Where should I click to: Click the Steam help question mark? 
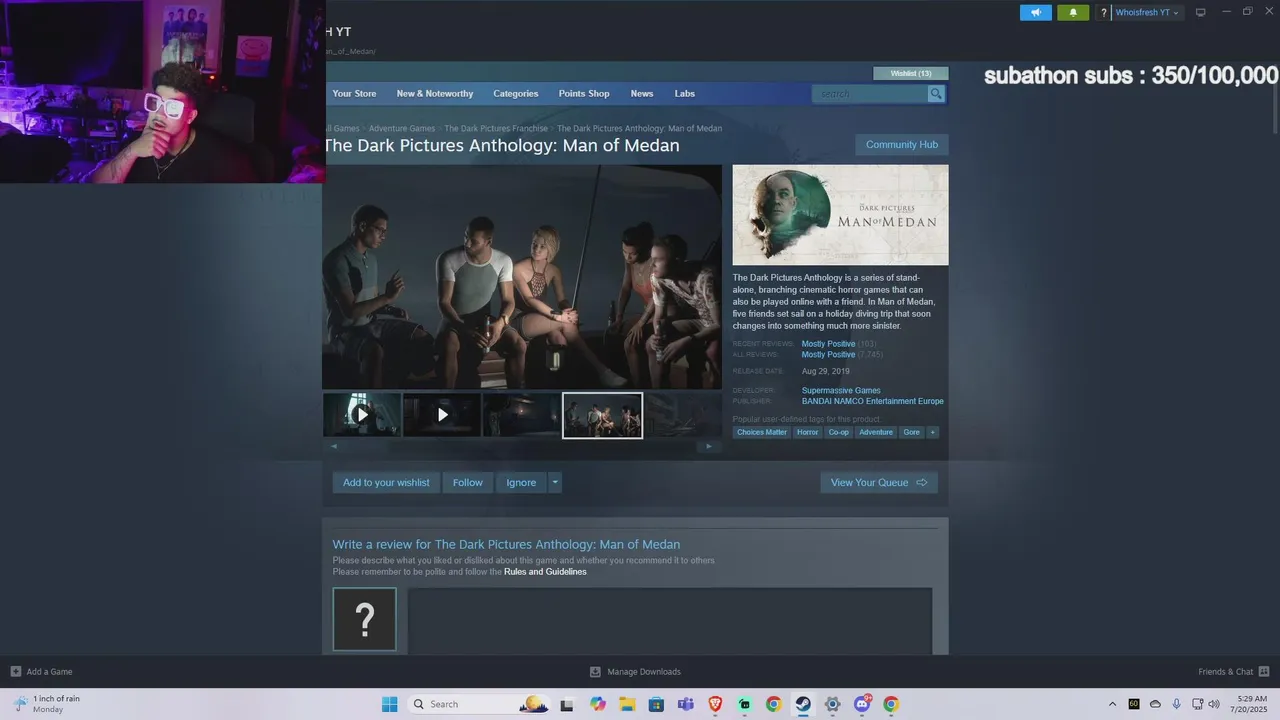coord(1104,13)
